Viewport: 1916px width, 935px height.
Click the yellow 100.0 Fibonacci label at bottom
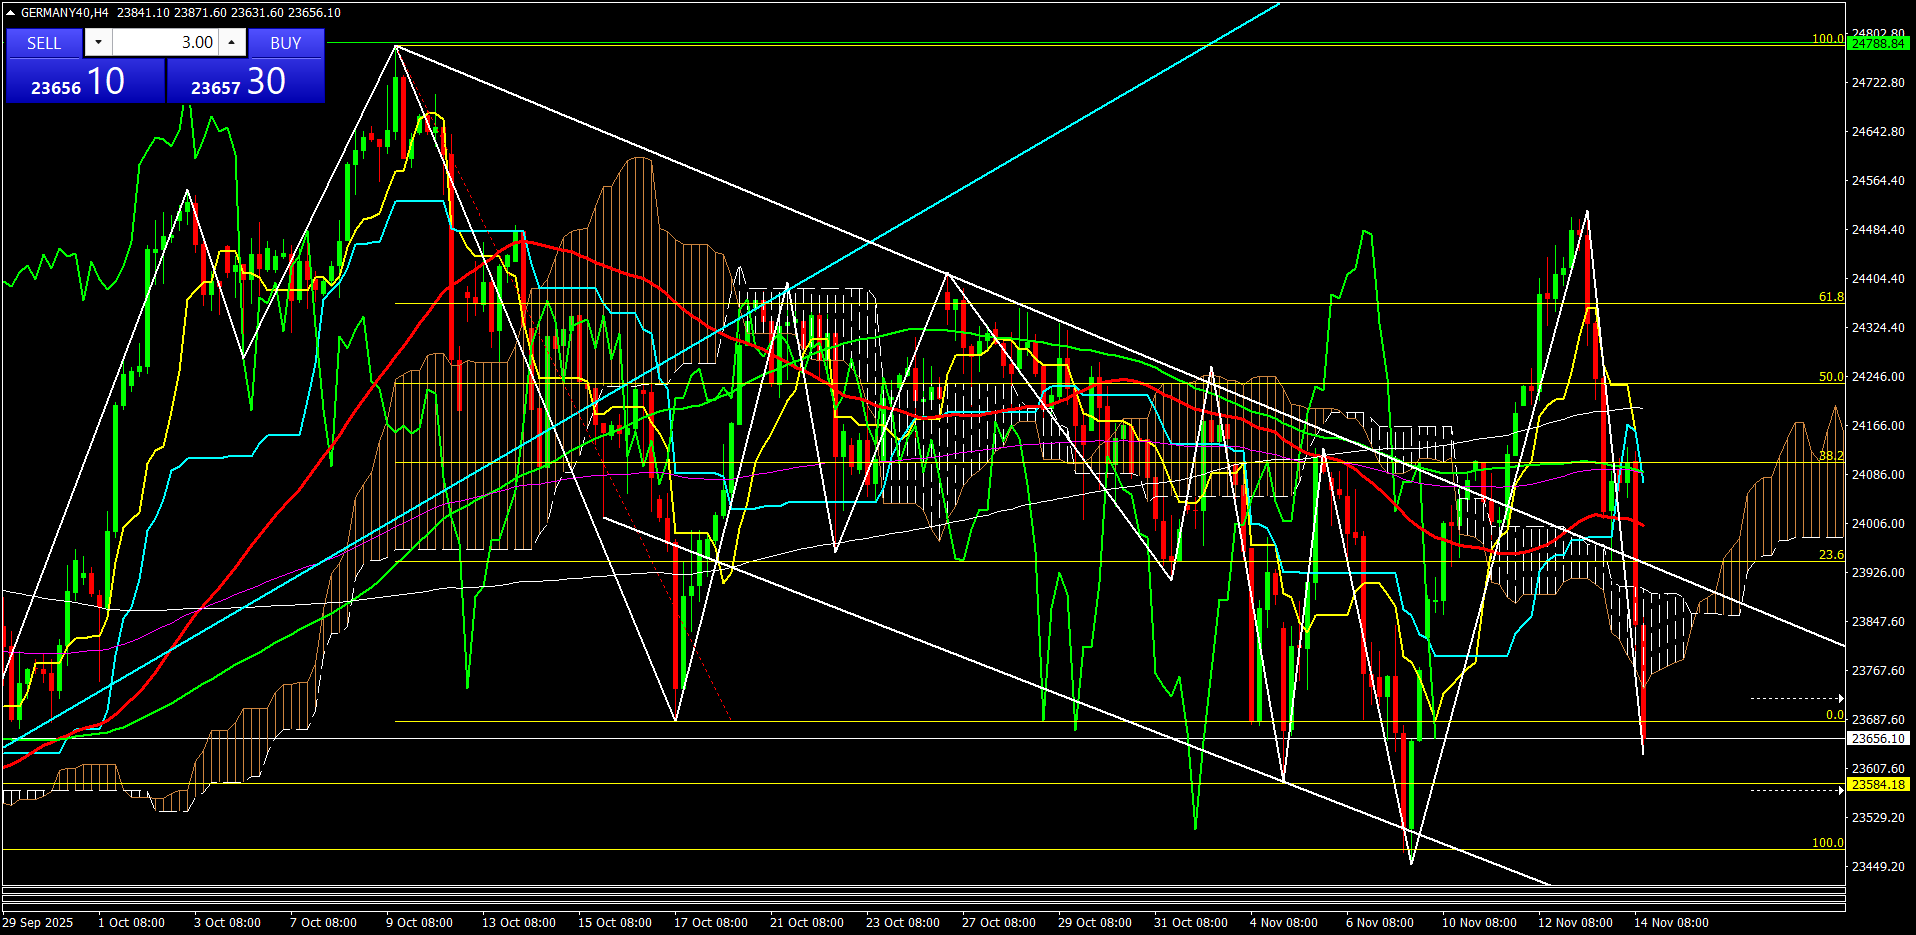pyautogui.click(x=1827, y=843)
